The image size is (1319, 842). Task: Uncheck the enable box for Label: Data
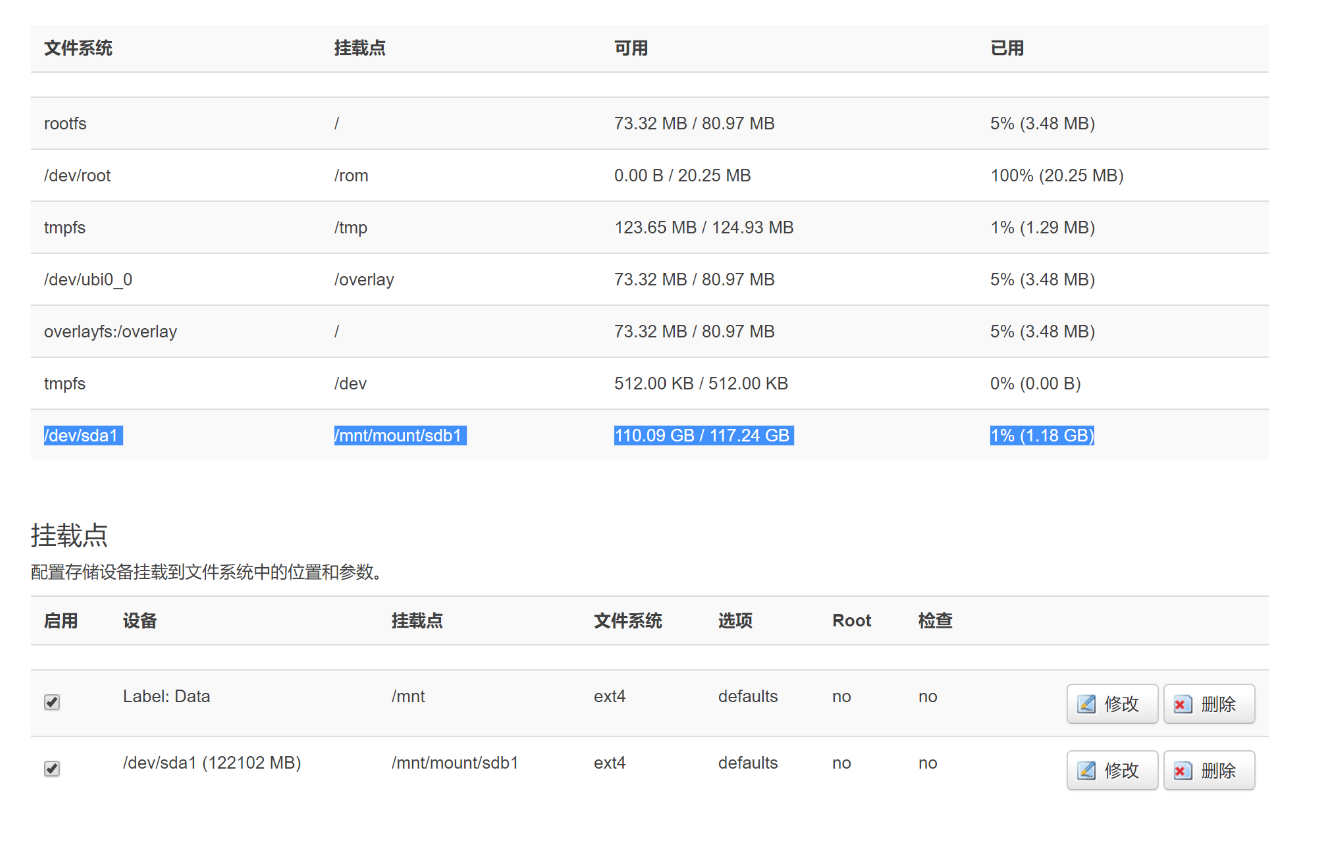(52, 702)
